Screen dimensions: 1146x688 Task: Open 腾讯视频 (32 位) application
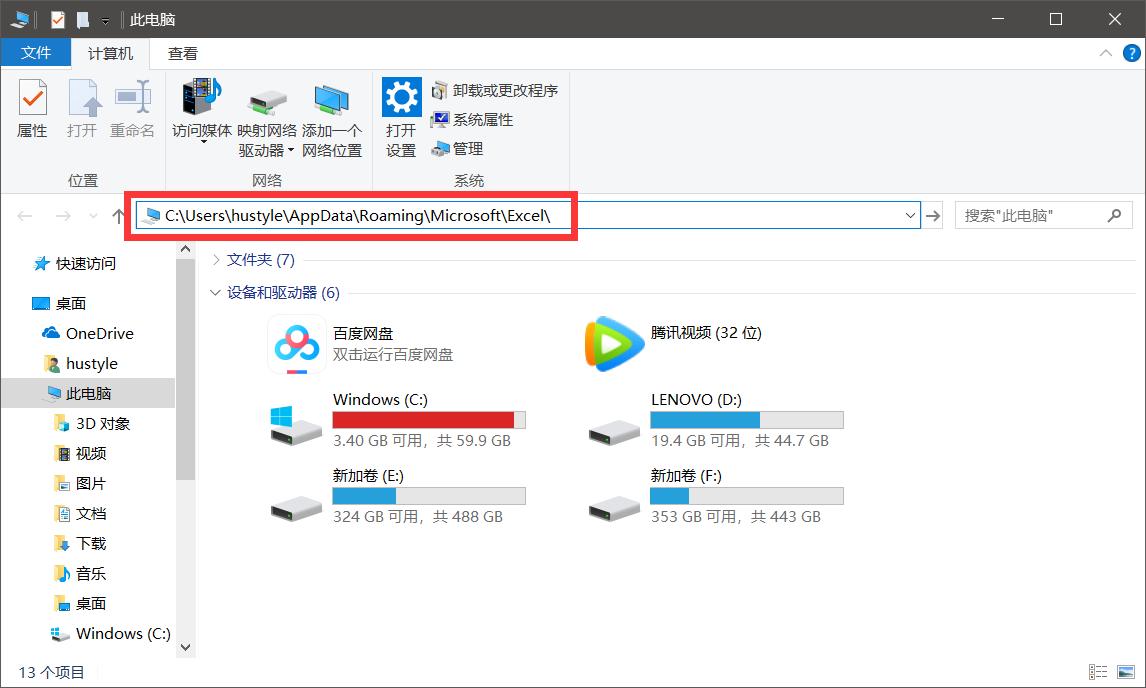[614, 341]
